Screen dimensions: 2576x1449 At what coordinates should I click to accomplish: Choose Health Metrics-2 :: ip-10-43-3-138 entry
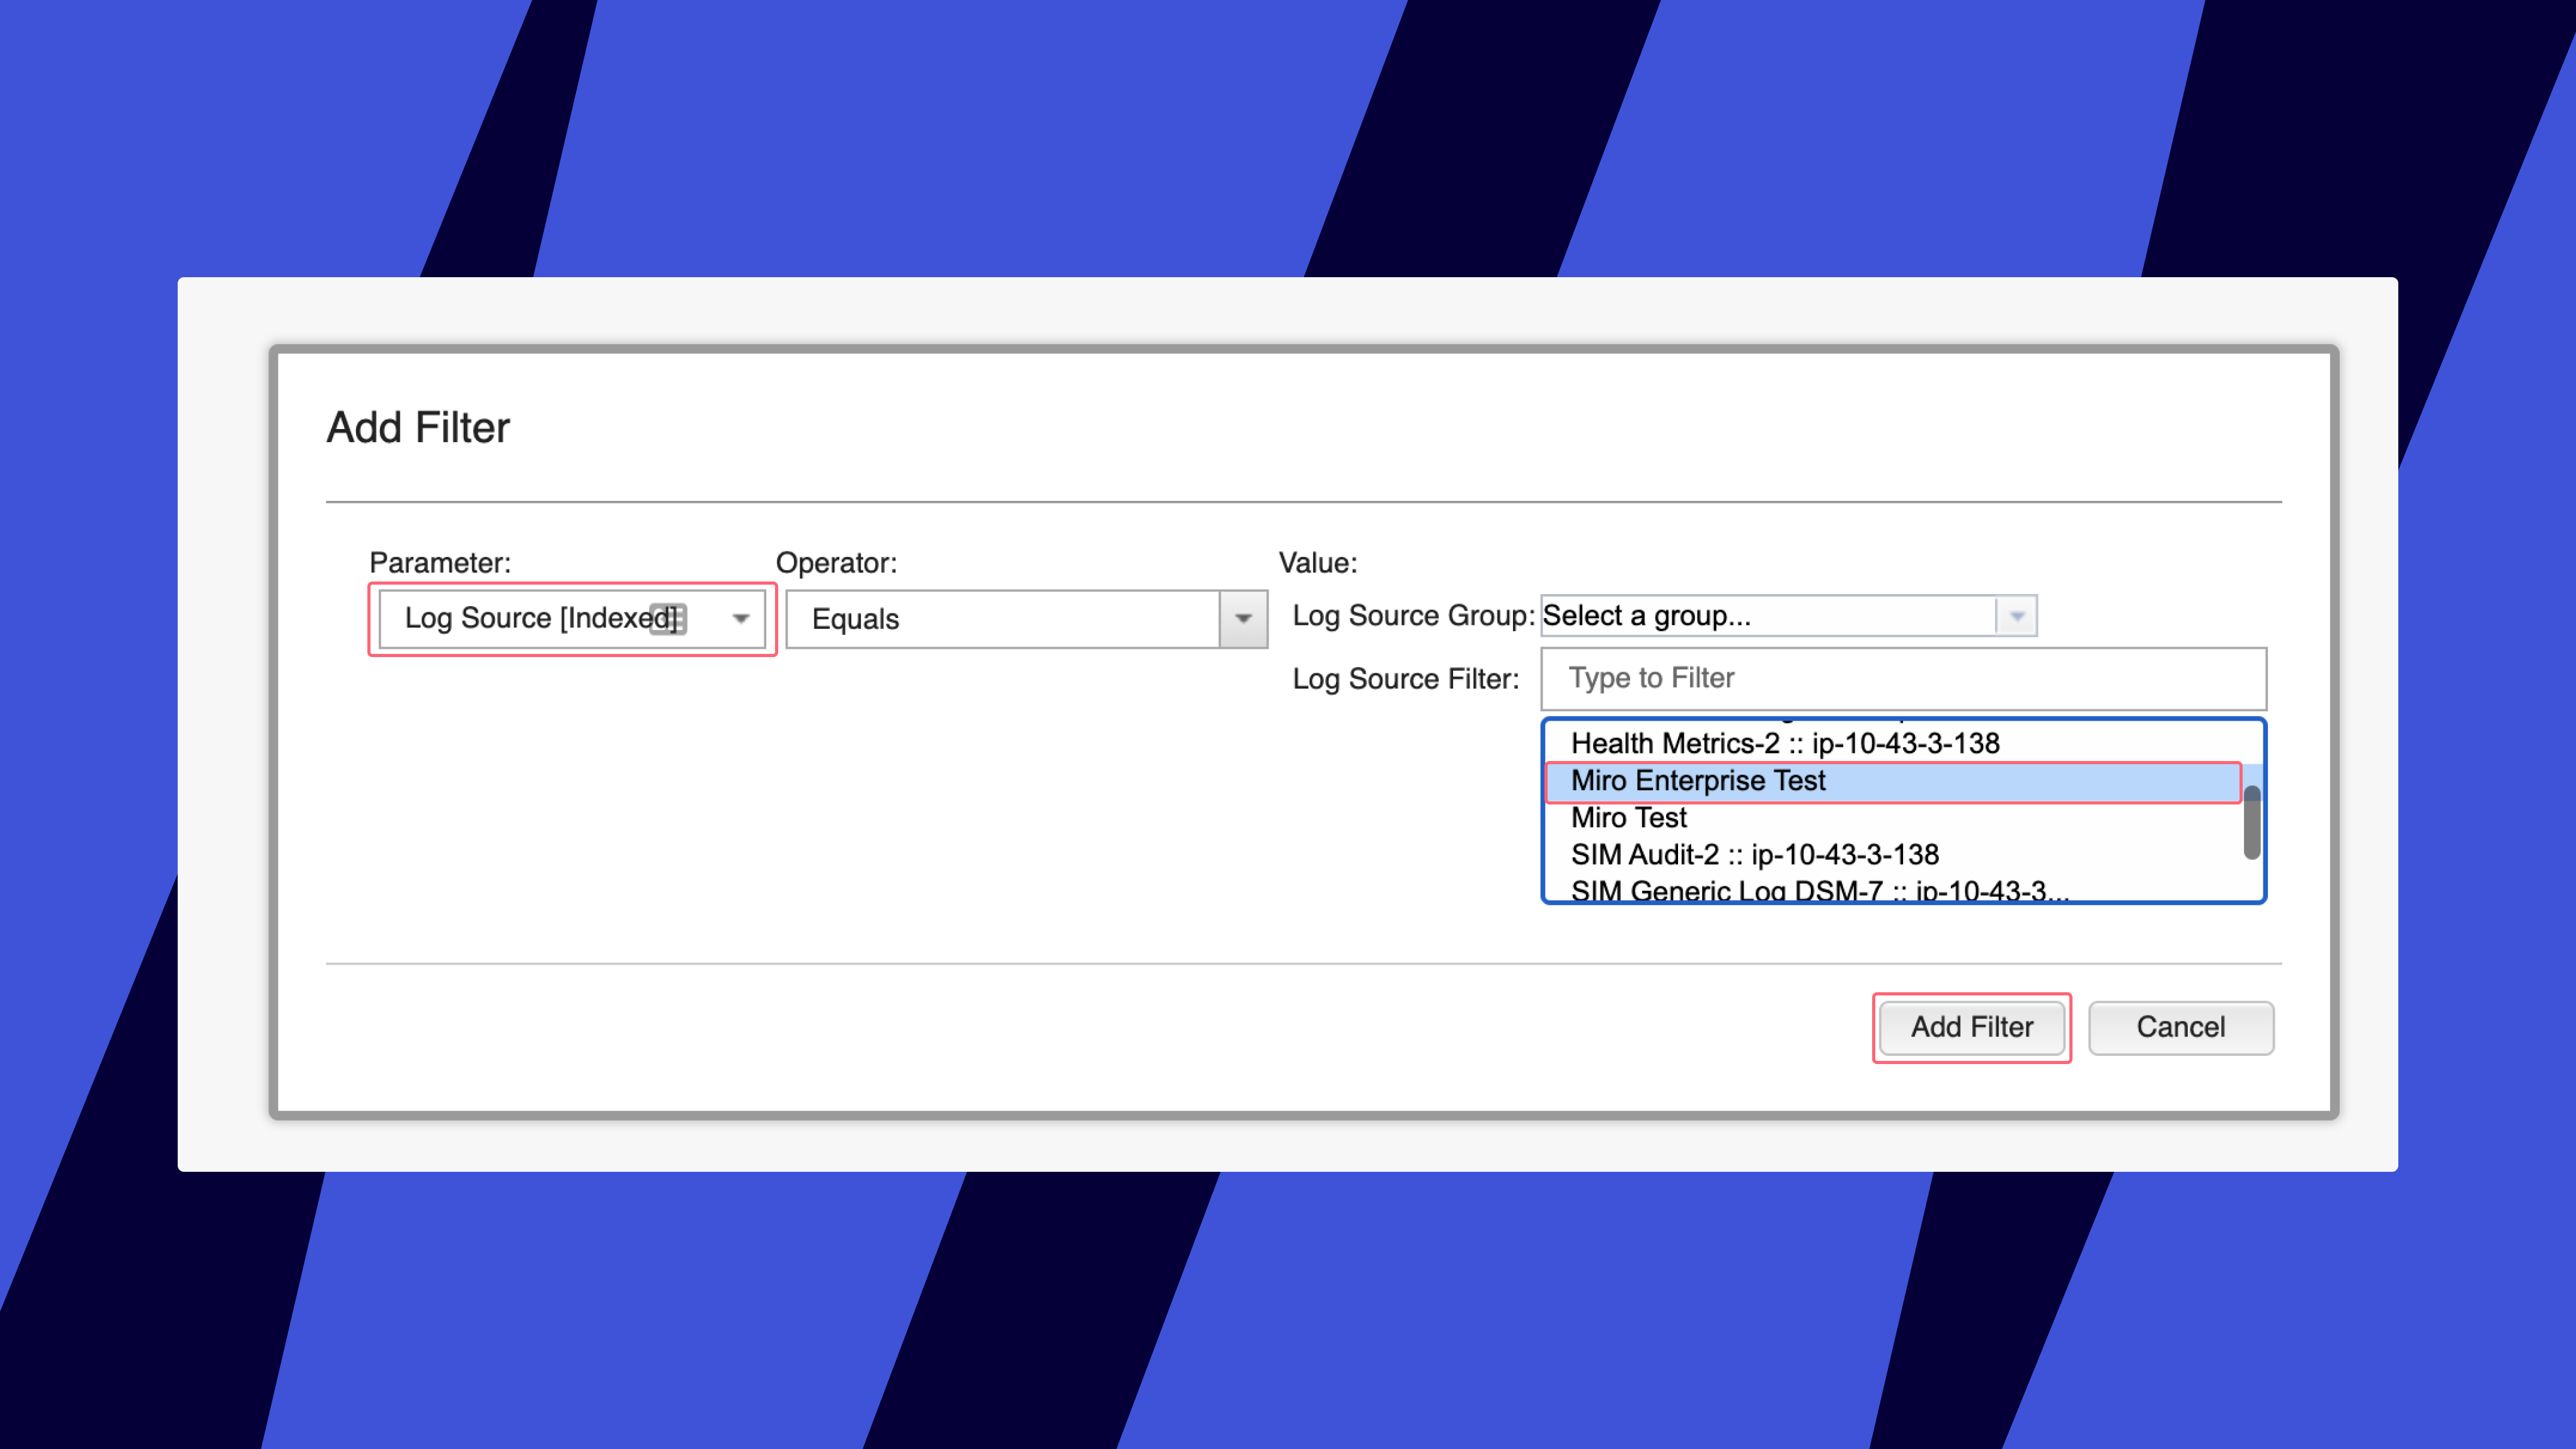click(1785, 744)
